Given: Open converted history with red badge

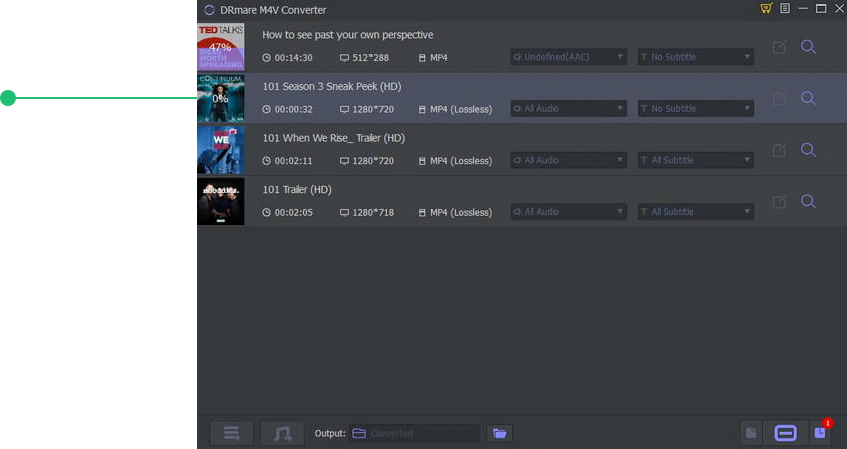Looking at the screenshot, I should point(820,432).
